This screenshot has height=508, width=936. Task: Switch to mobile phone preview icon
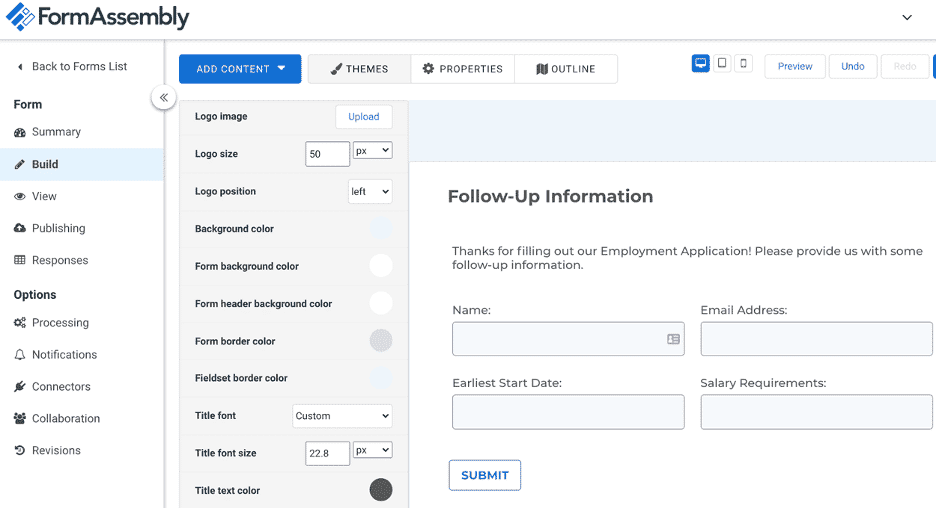coord(743,64)
